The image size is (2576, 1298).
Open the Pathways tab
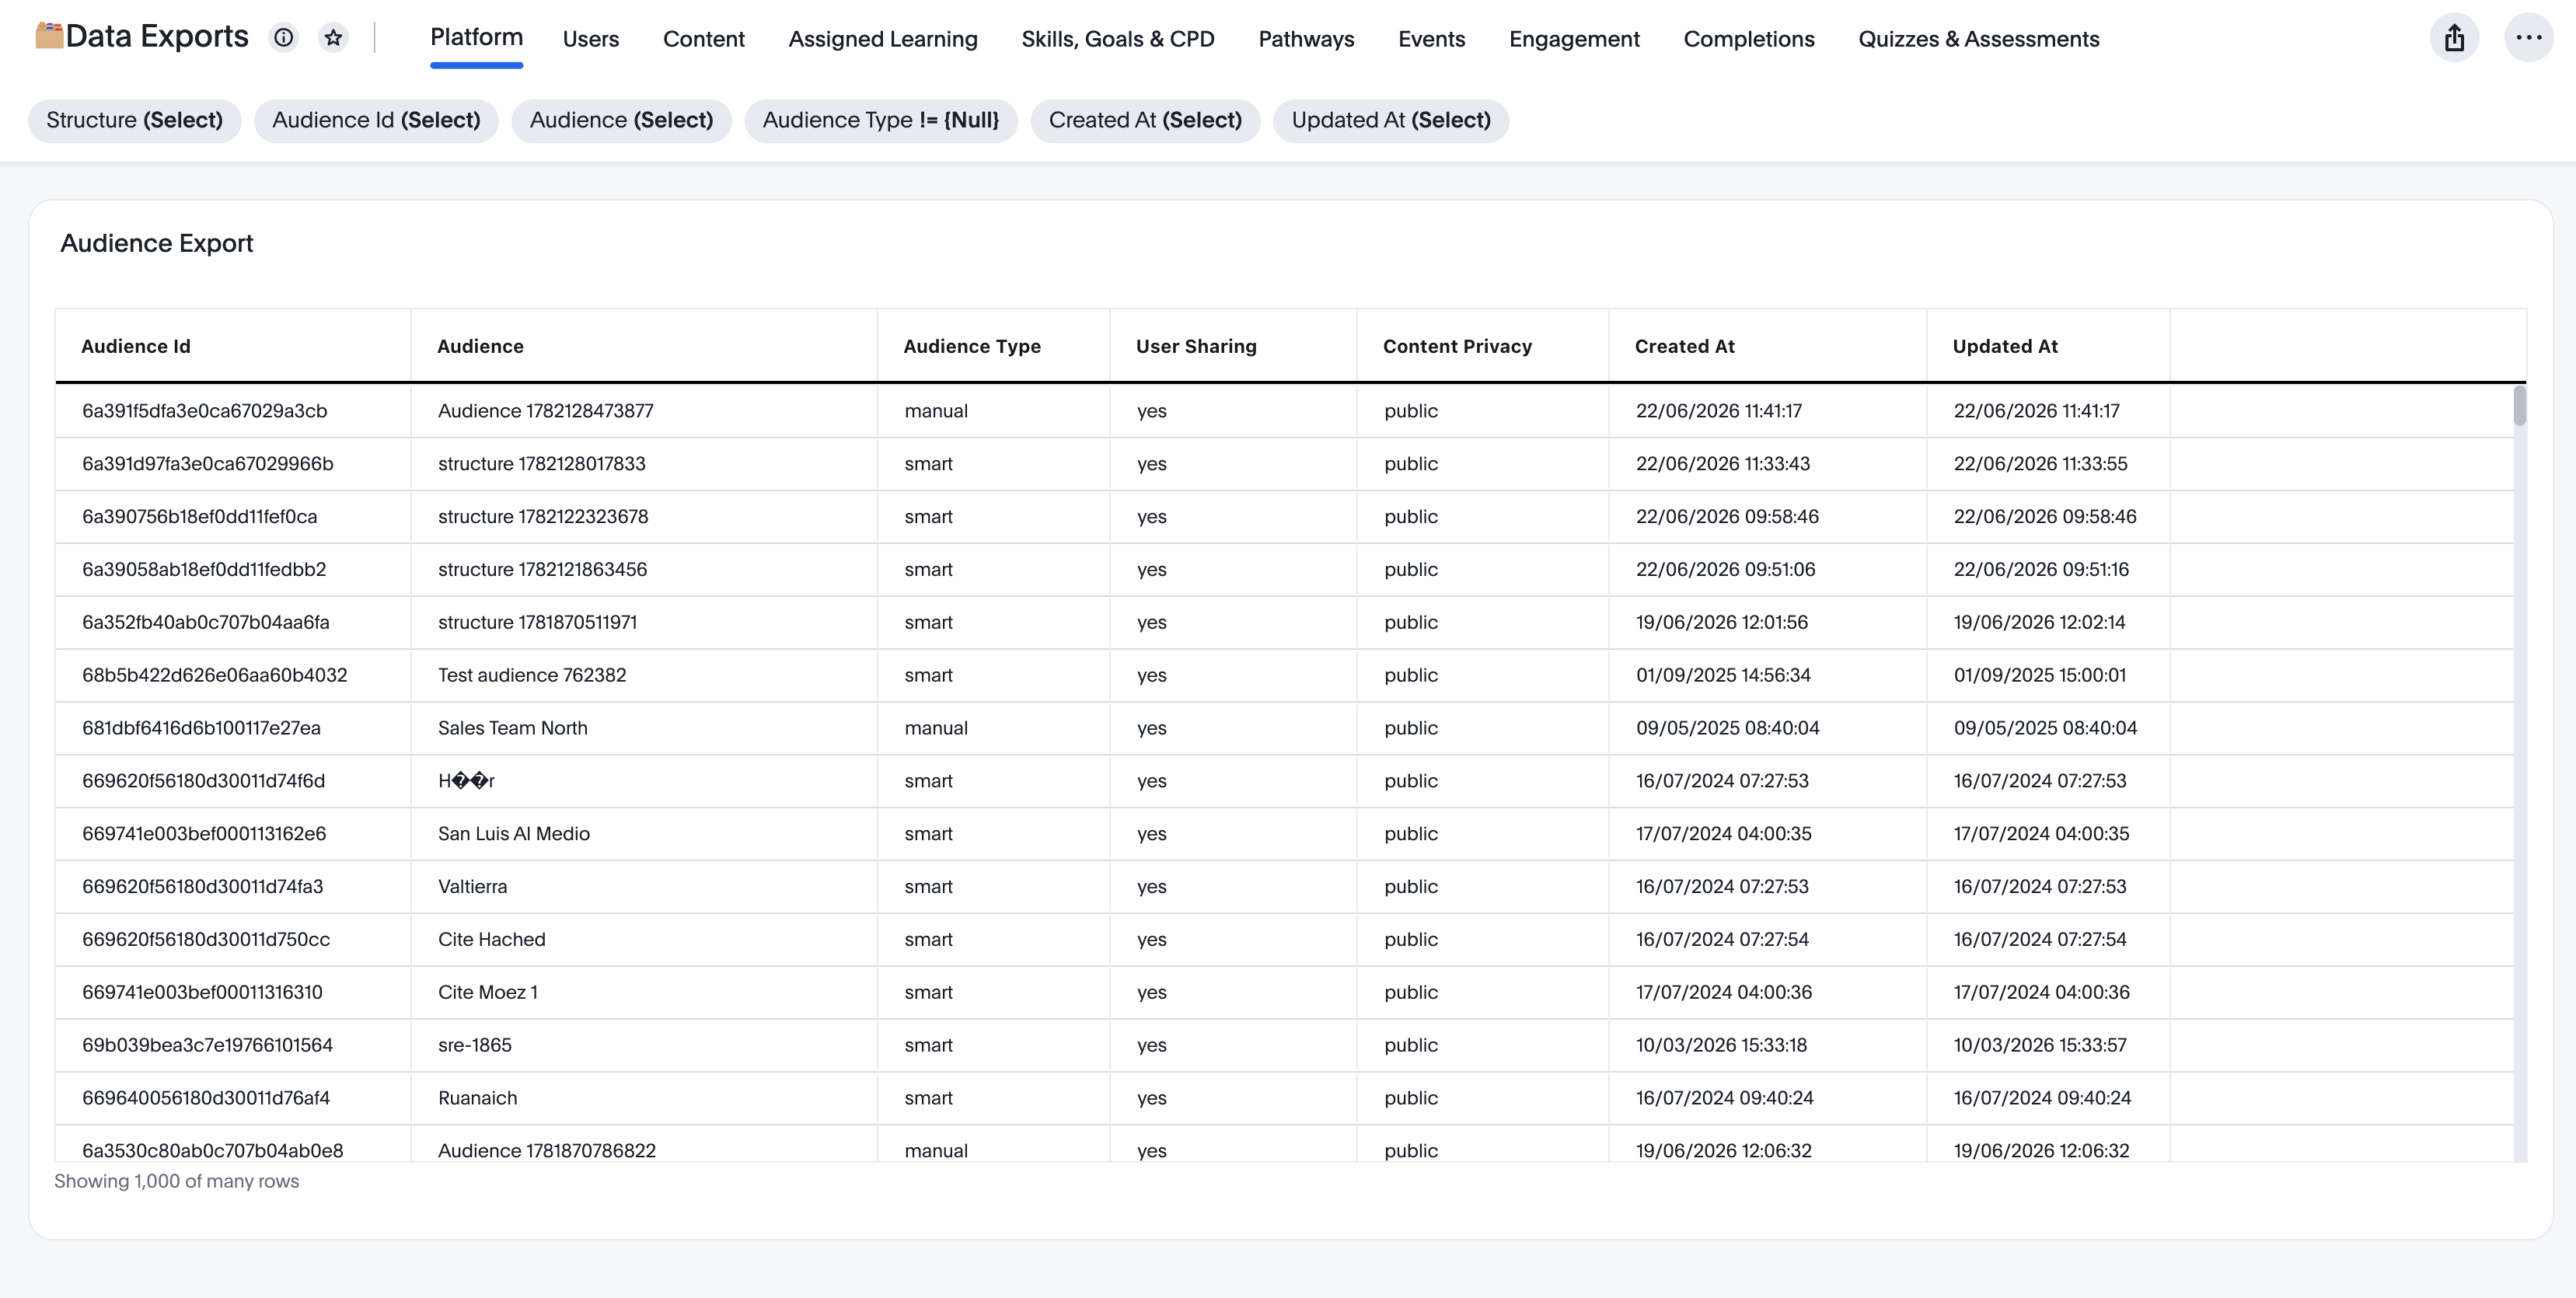1306,39
